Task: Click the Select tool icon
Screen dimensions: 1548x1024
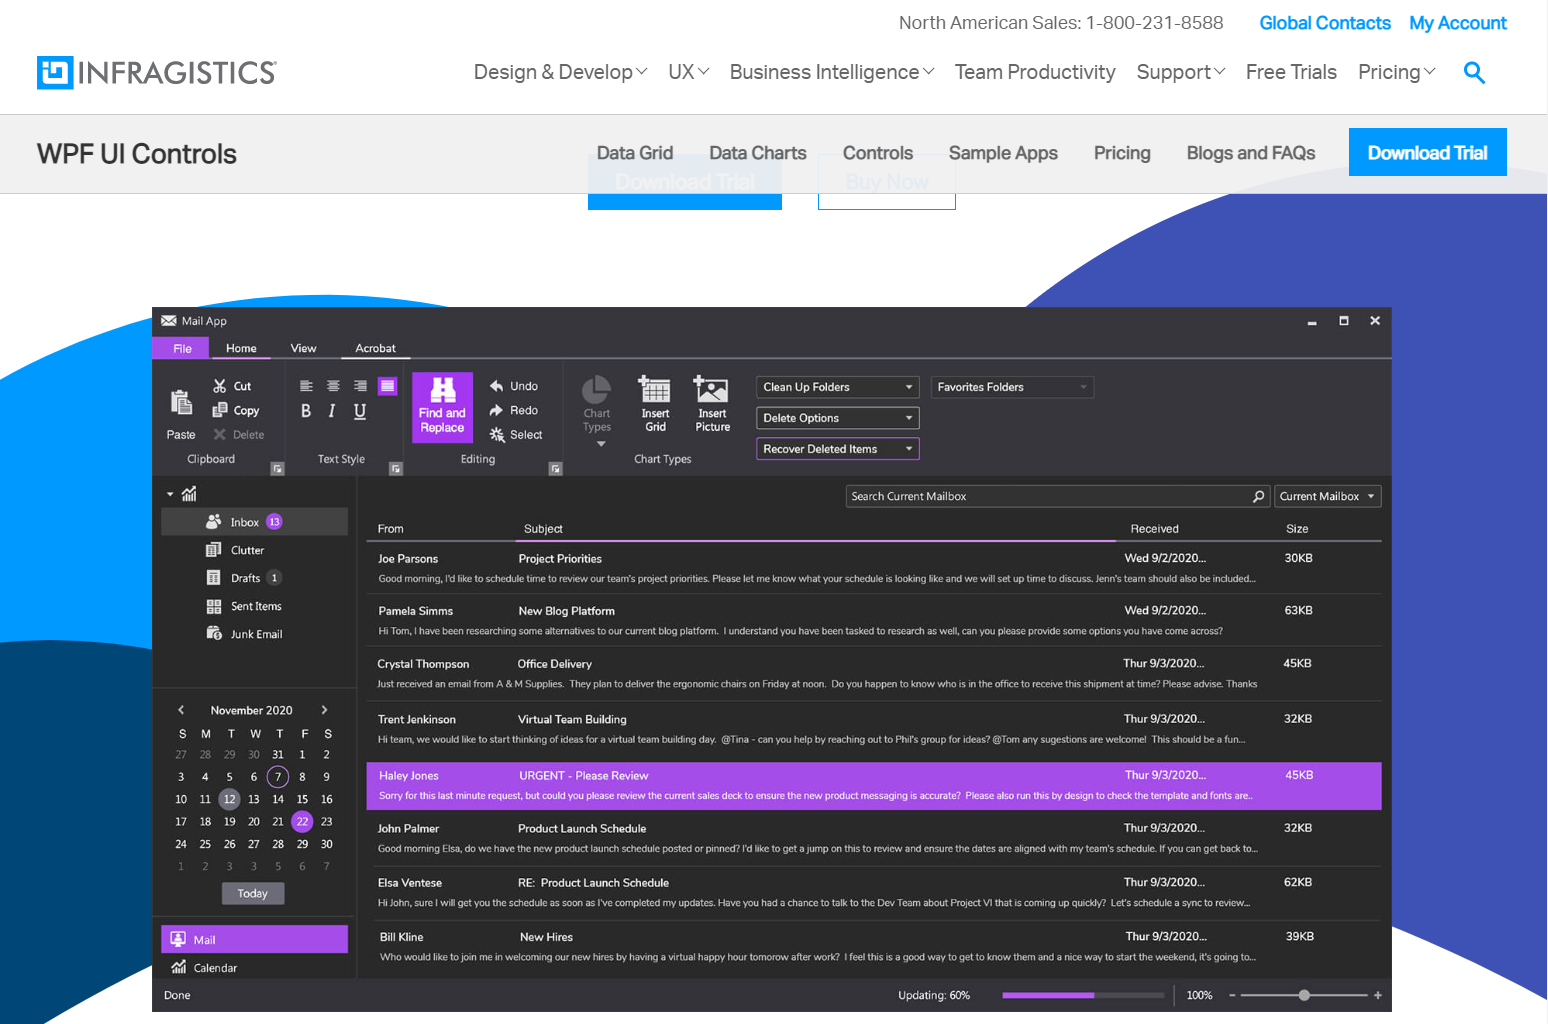Action: tap(497, 435)
